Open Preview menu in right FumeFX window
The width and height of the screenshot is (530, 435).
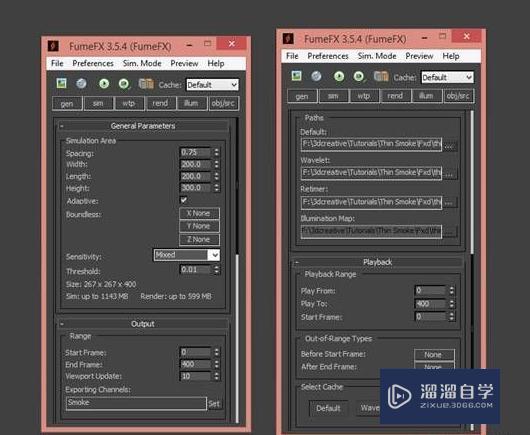(x=419, y=56)
